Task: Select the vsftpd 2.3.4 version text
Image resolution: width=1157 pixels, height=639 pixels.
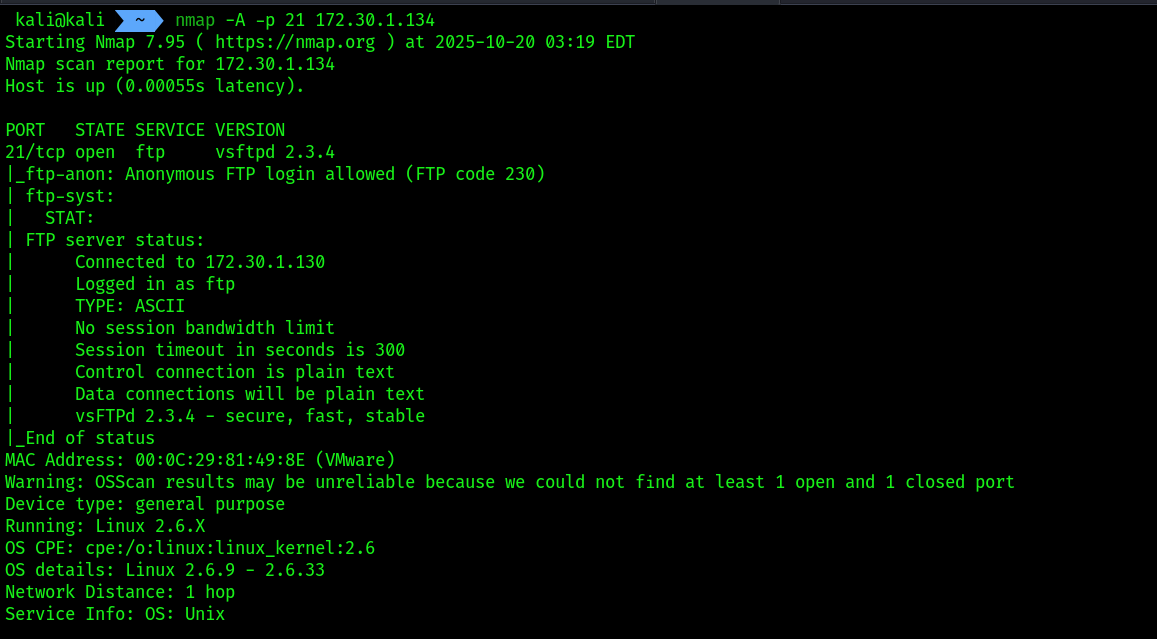Action: pyautogui.click(x=275, y=153)
